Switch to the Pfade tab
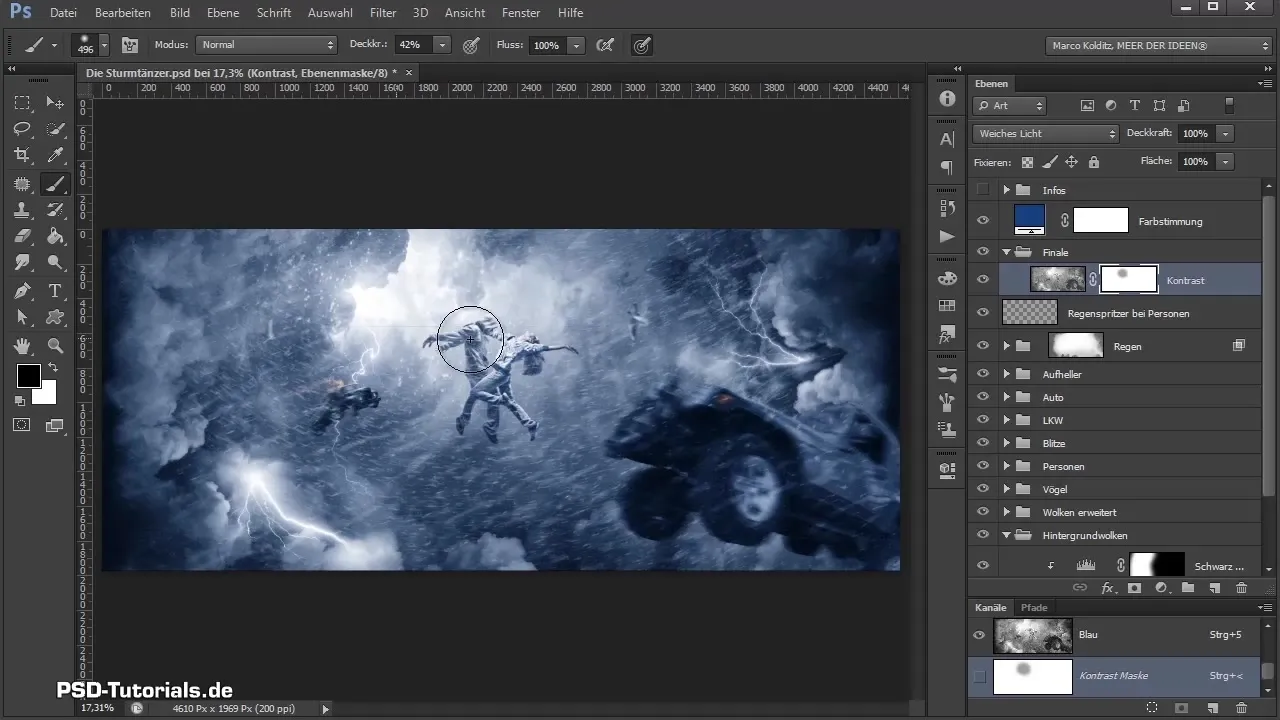1280x720 pixels. 1034,607
